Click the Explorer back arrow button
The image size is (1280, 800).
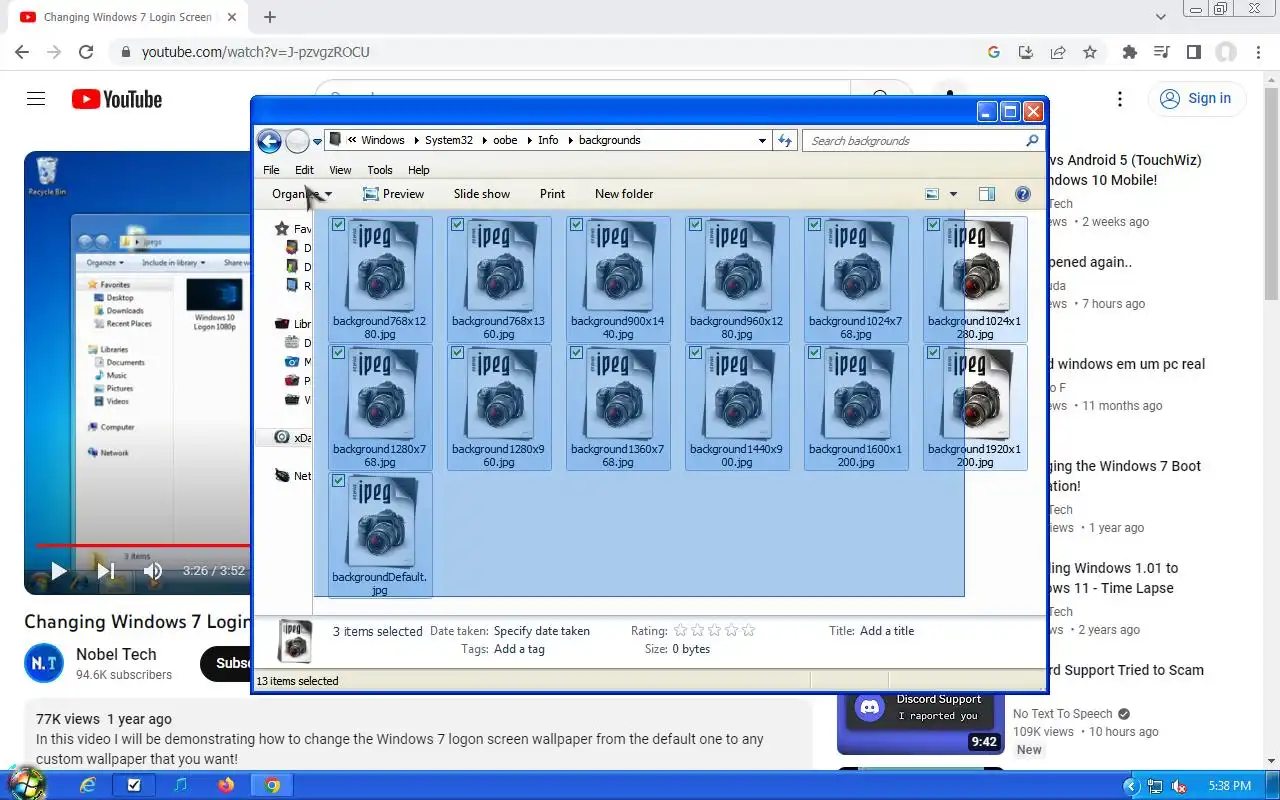(x=268, y=141)
